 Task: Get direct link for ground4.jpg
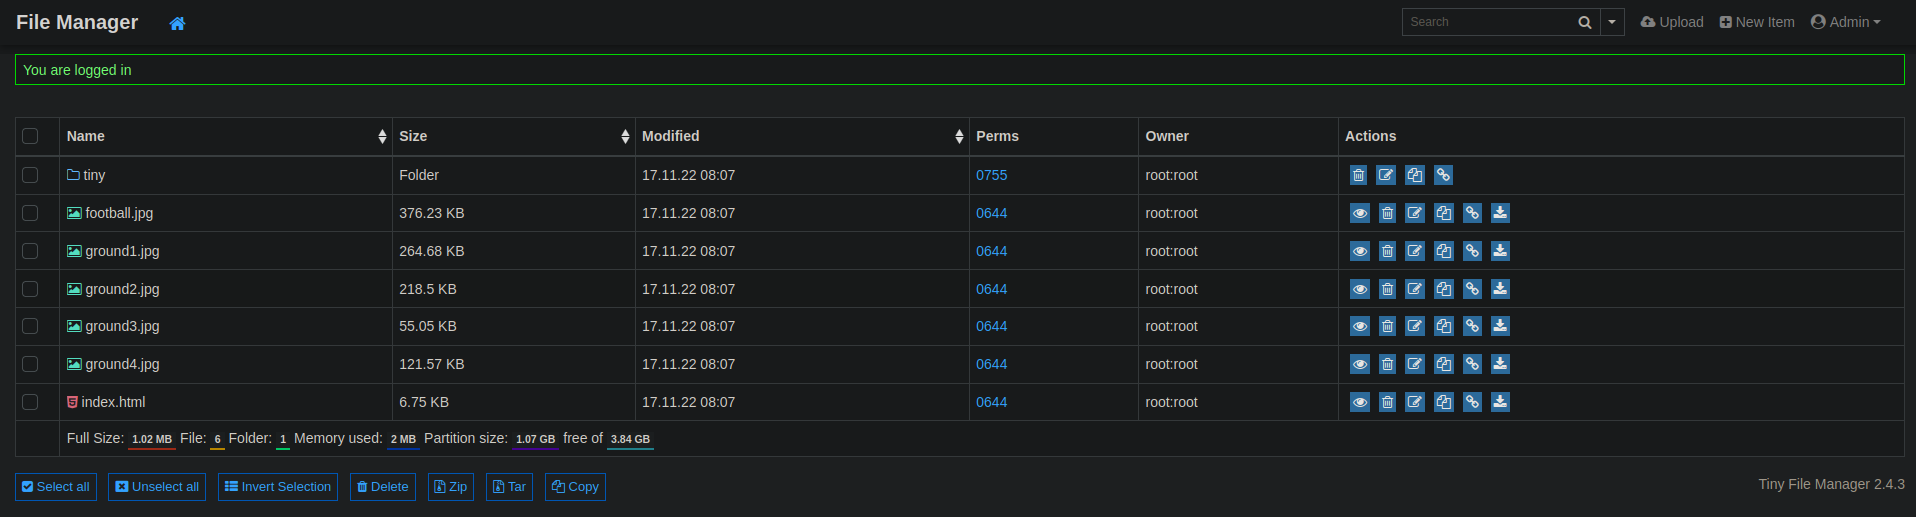click(1472, 364)
